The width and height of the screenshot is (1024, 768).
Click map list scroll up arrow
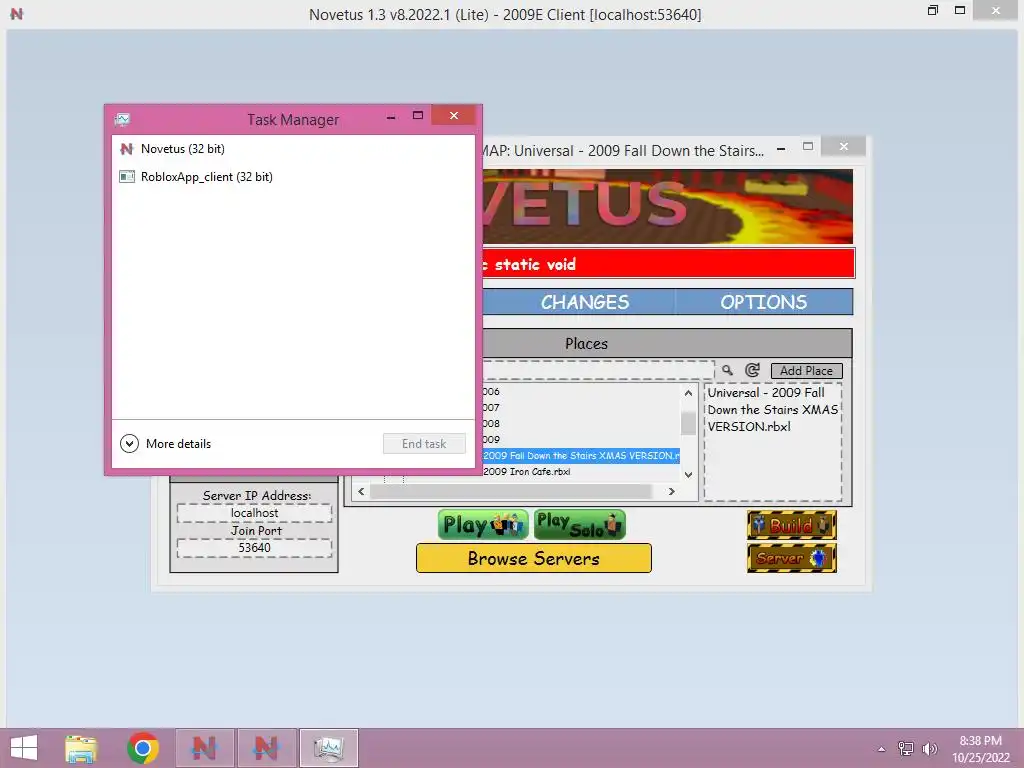(x=688, y=393)
